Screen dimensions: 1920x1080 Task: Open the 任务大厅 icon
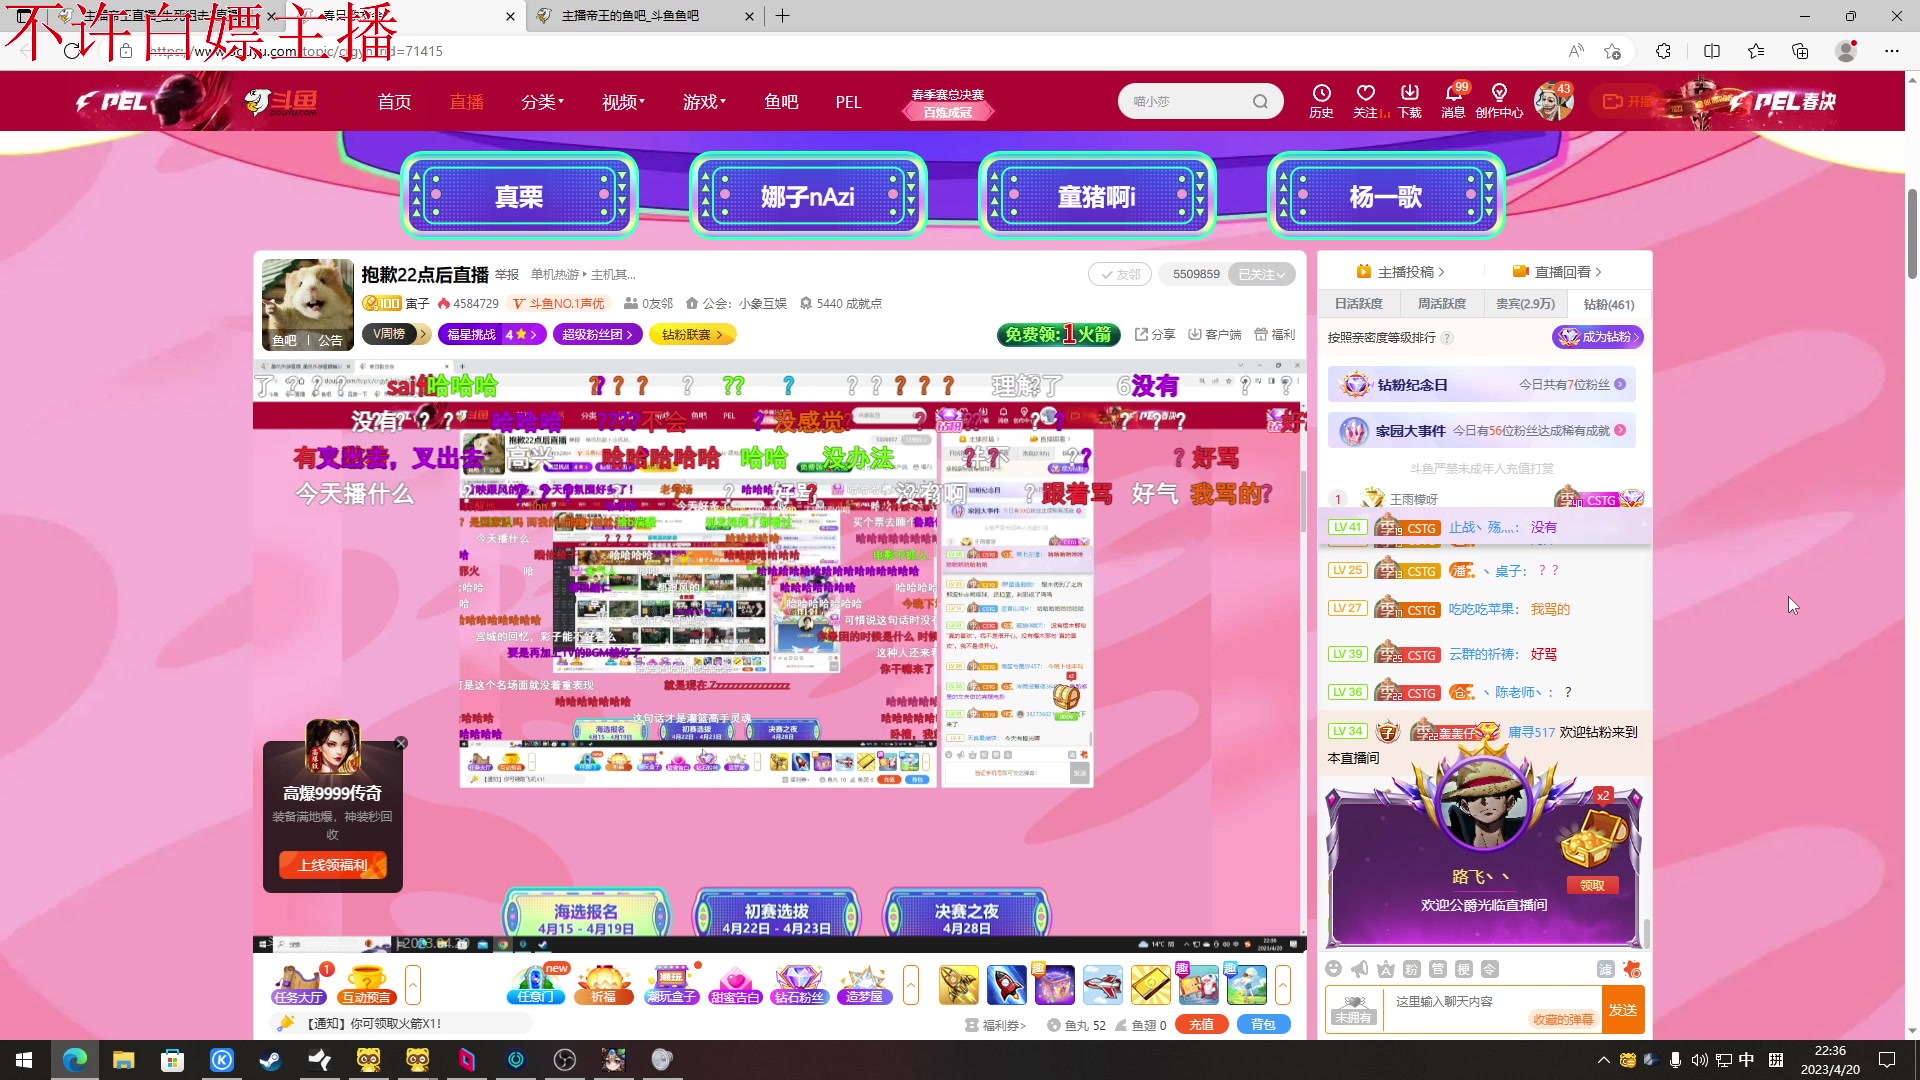coord(299,984)
